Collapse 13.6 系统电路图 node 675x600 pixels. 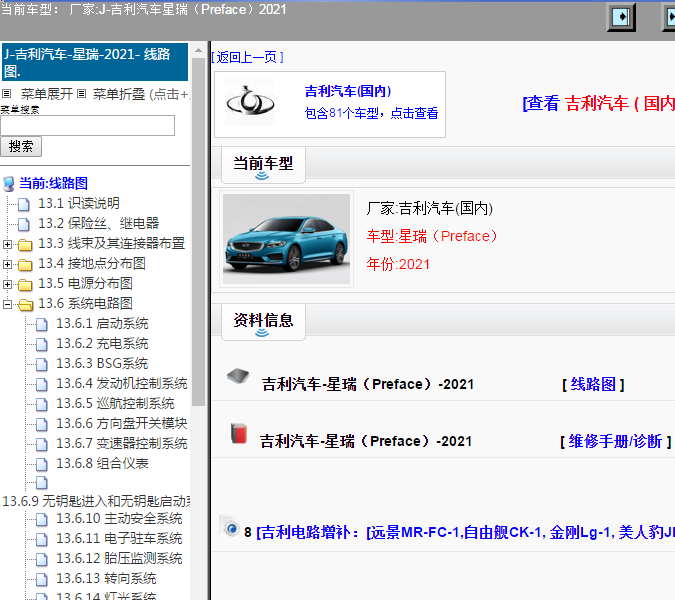tap(7, 304)
